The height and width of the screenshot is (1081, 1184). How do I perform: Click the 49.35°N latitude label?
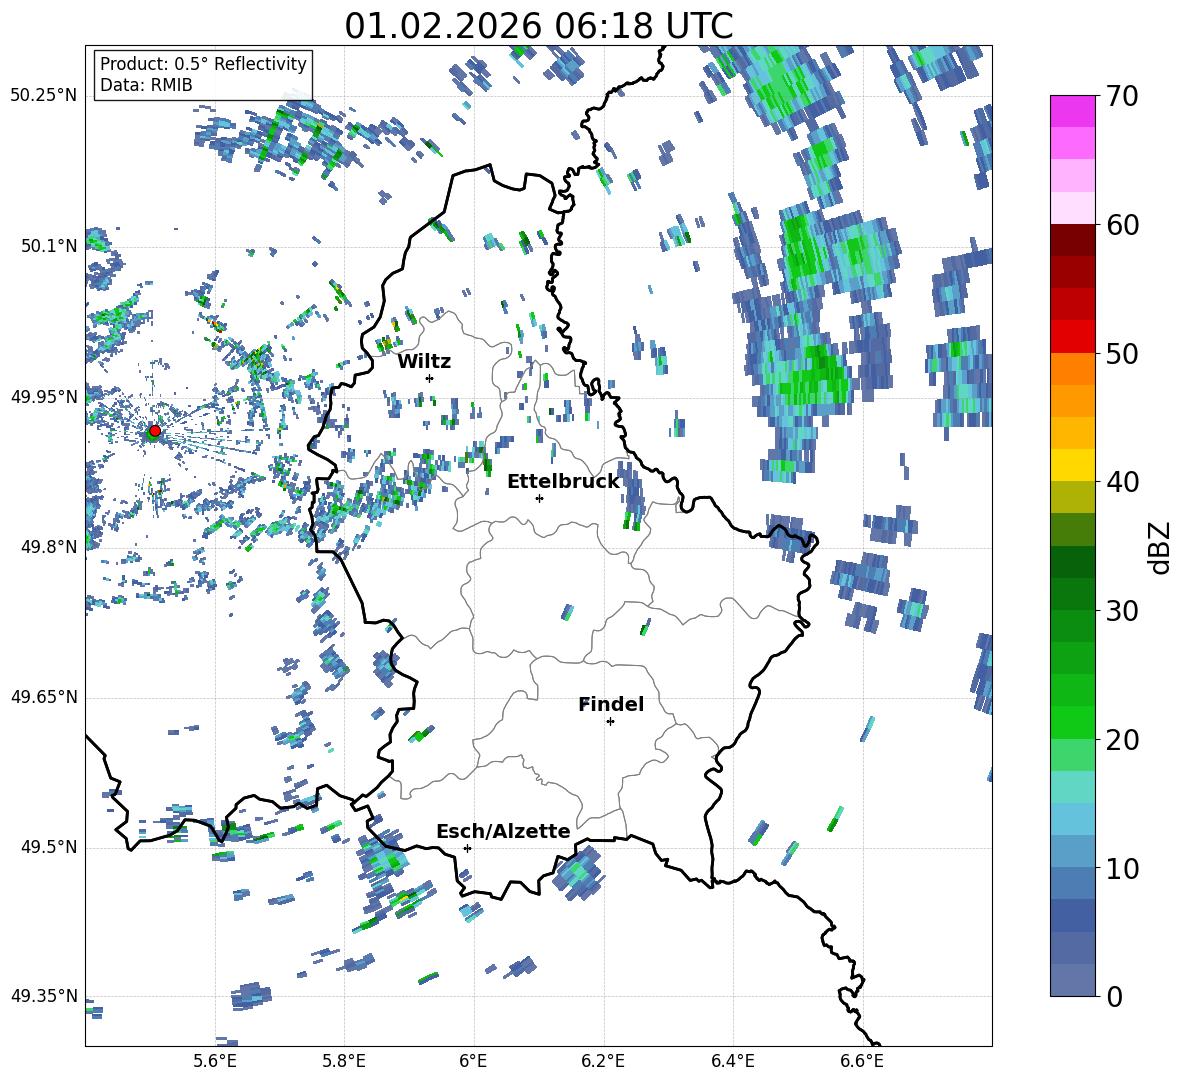(44, 996)
